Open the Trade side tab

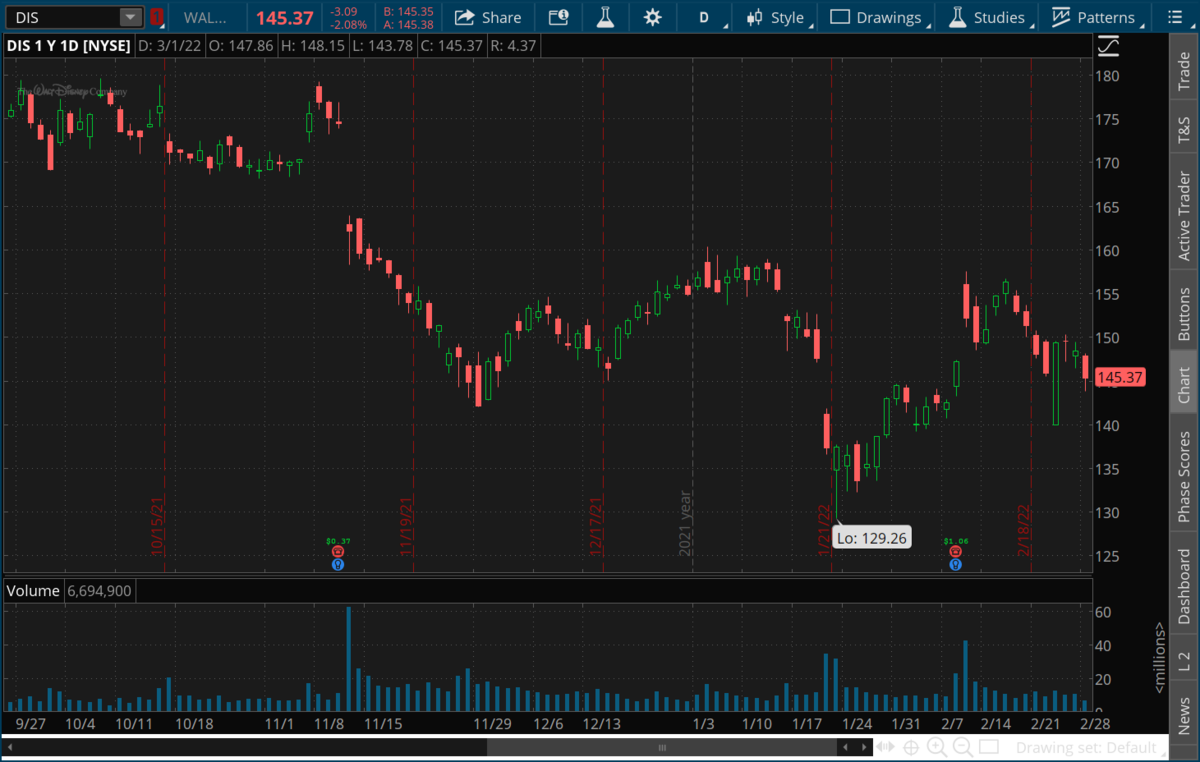tap(1184, 70)
